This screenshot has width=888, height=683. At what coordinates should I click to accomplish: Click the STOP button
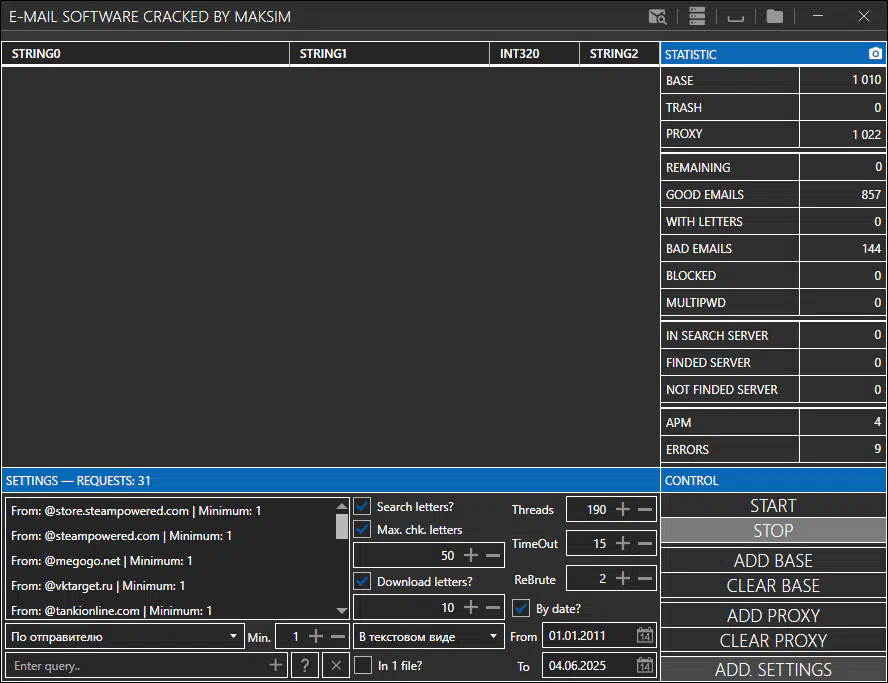pos(773,531)
